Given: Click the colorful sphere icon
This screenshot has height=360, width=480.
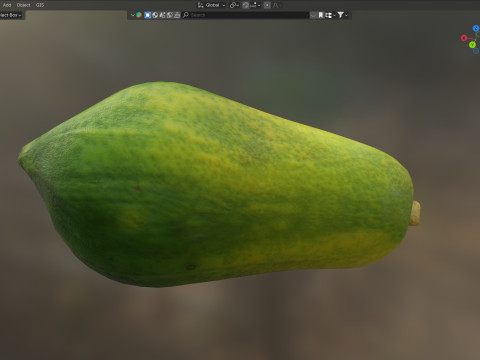Looking at the screenshot, I should point(139,15).
